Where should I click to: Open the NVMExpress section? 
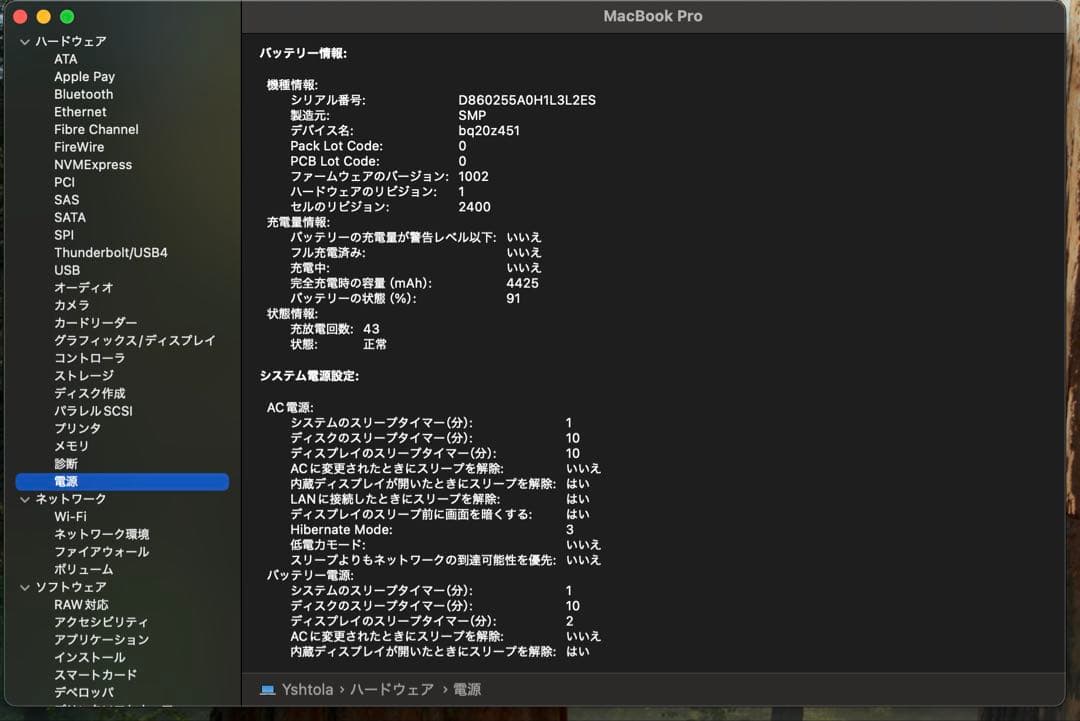coord(93,164)
